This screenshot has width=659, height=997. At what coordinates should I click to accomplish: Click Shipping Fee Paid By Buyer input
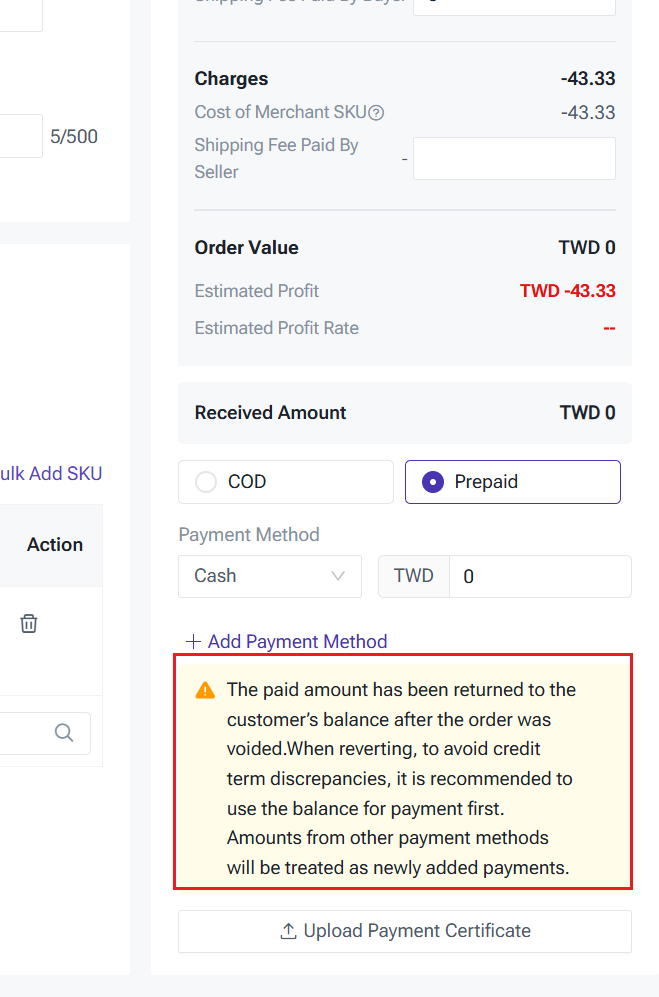click(x=514, y=5)
